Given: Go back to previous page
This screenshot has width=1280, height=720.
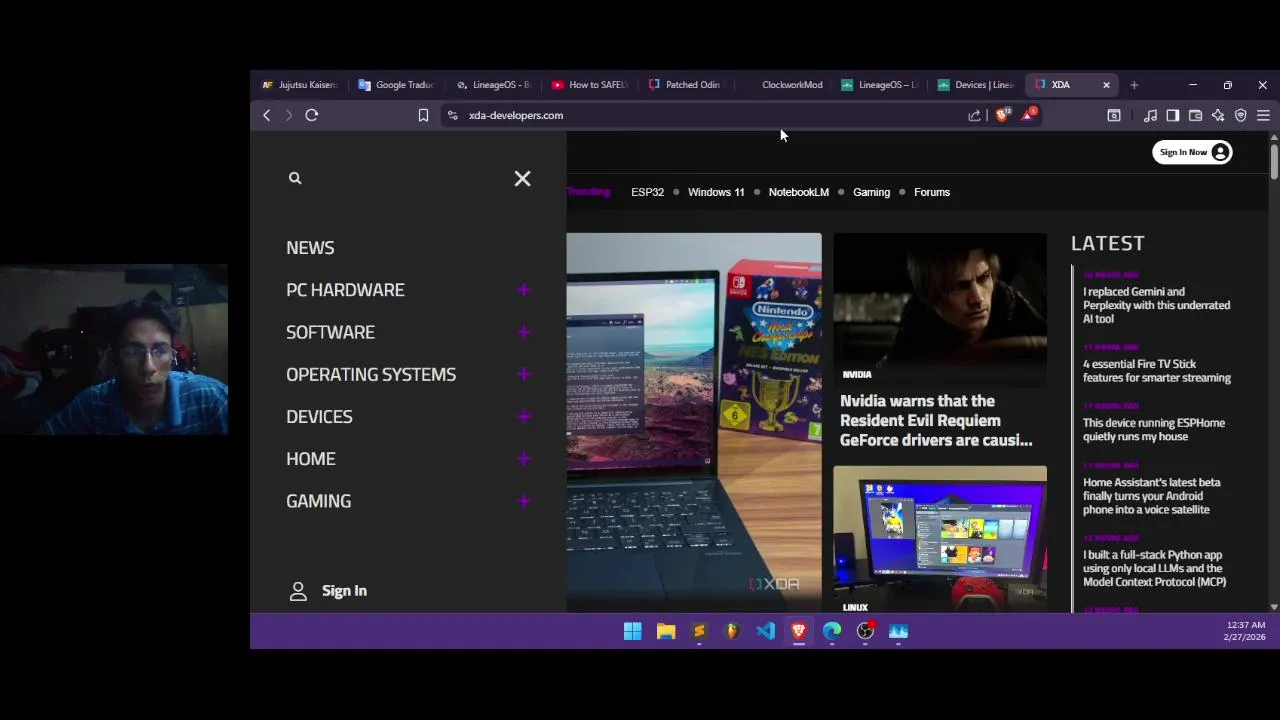Looking at the screenshot, I should pos(267,115).
